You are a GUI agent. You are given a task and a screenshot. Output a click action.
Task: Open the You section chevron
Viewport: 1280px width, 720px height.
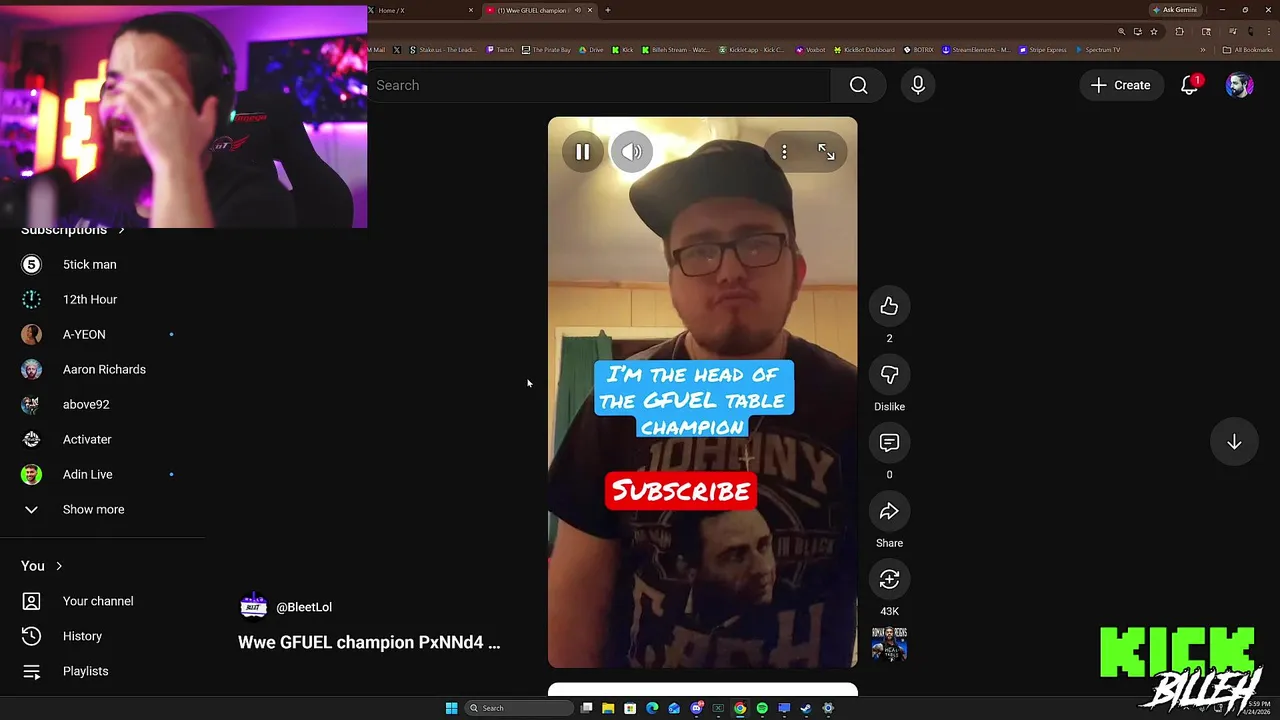pyautogui.click(x=59, y=566)
